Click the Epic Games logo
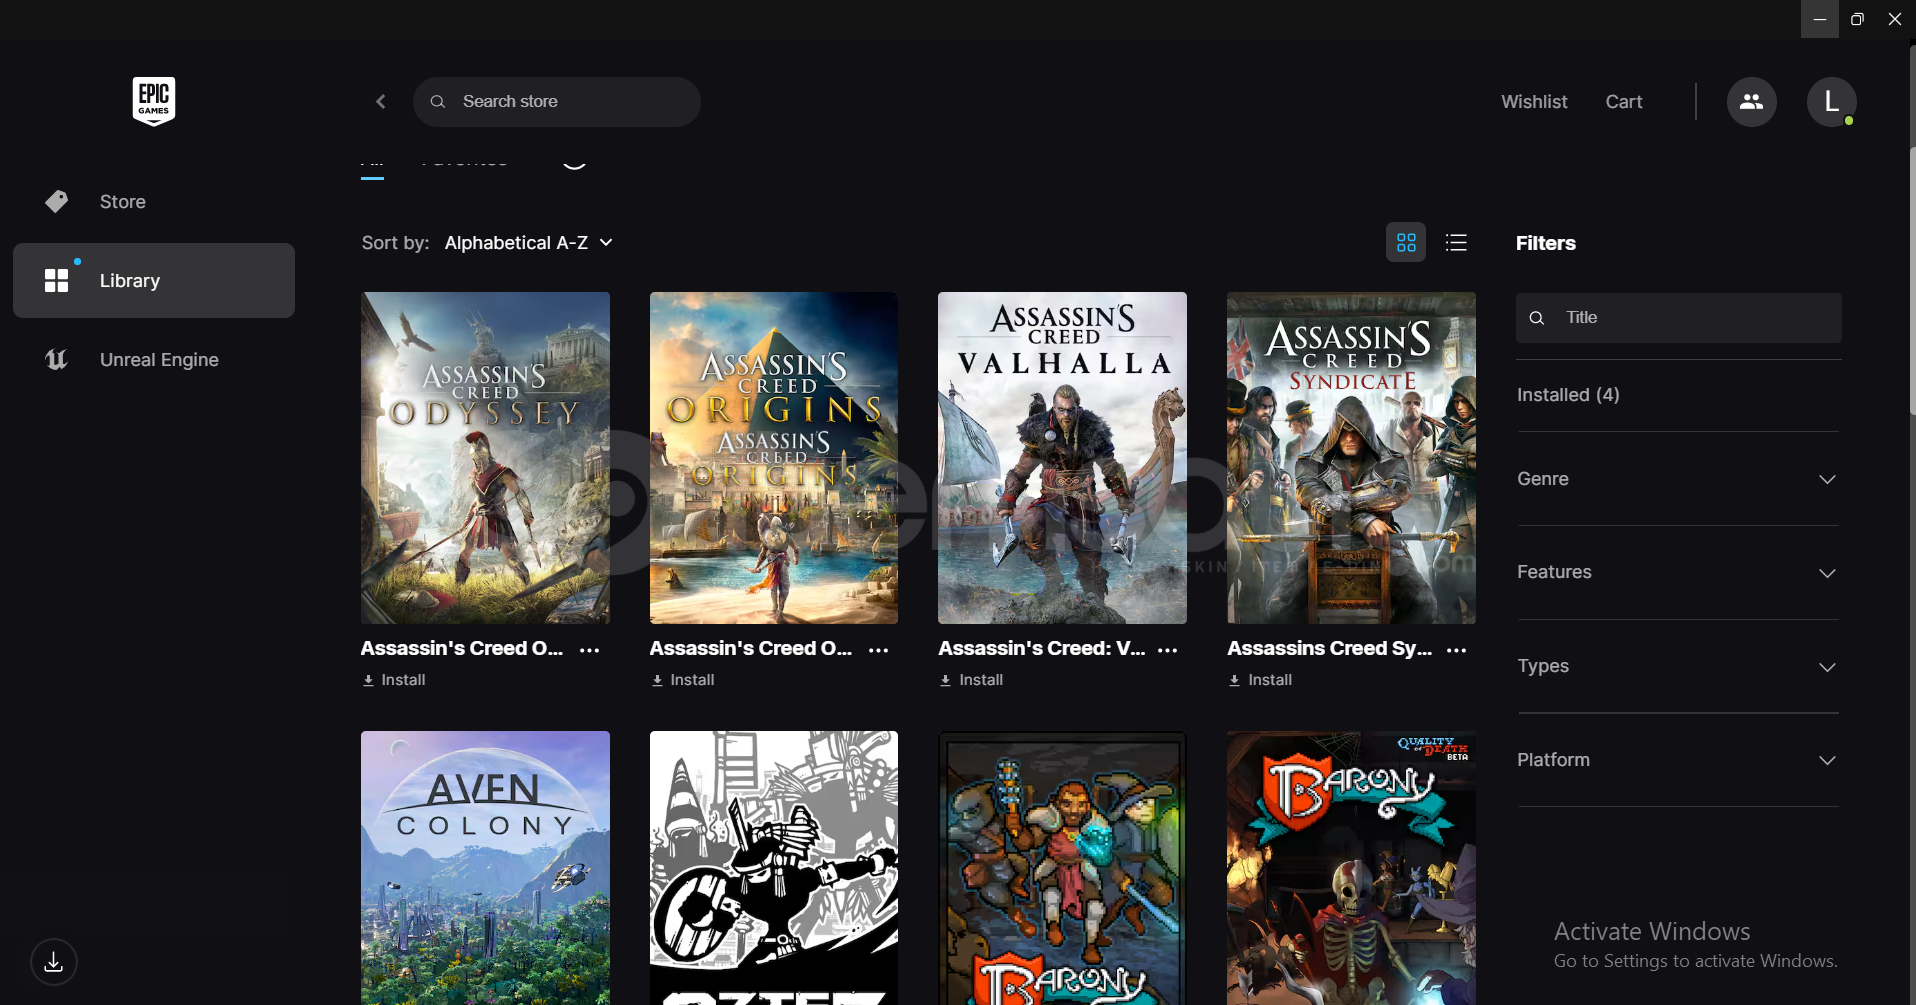 (x=154, y=101)
